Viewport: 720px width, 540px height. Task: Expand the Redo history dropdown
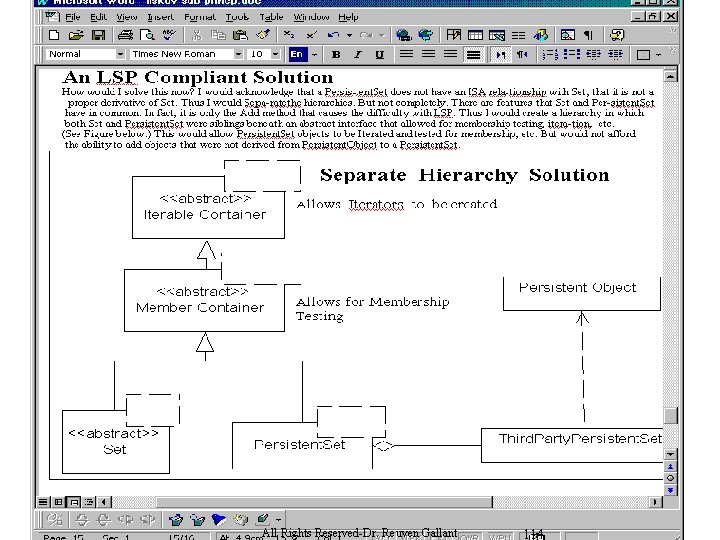[382, 35]
